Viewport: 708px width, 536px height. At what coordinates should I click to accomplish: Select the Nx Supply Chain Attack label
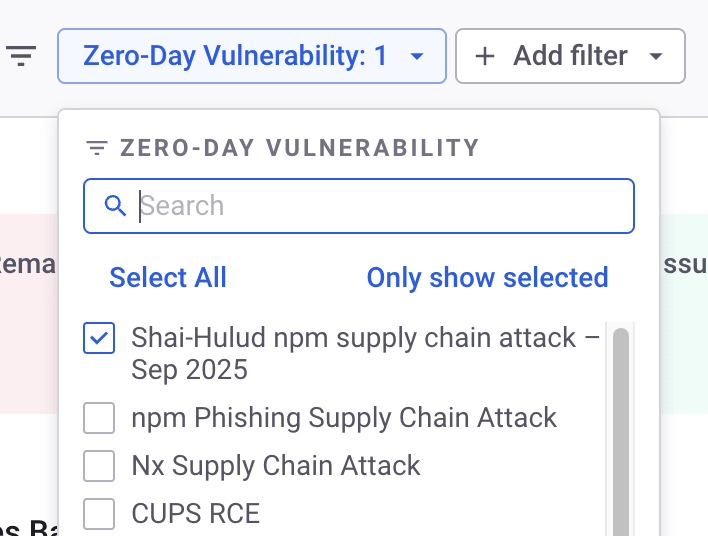[276, 466]
